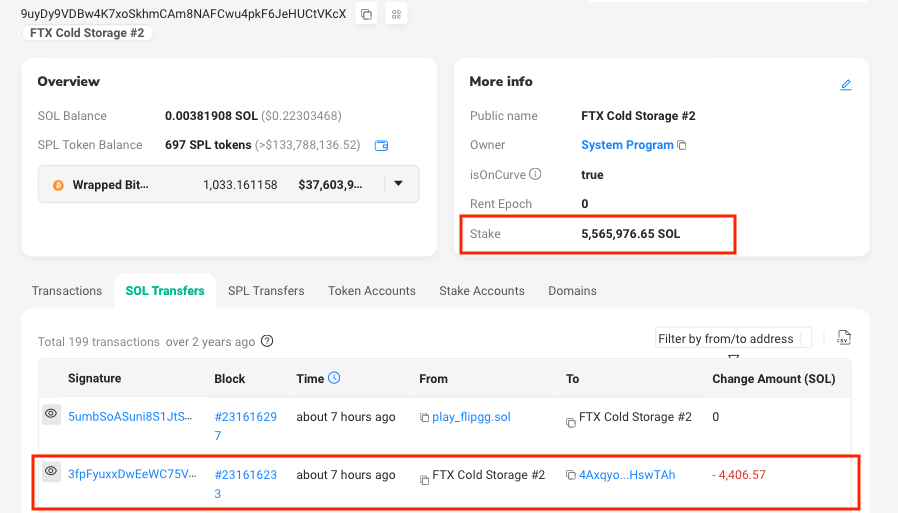This screenshot has height=513, width=898.
Task: Click the Wrapped Bitcoin token icon
Action: 58,185
